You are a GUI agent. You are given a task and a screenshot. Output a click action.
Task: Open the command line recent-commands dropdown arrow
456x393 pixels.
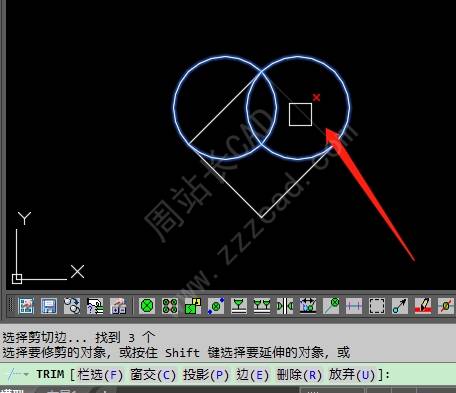(x=26, y=375)
